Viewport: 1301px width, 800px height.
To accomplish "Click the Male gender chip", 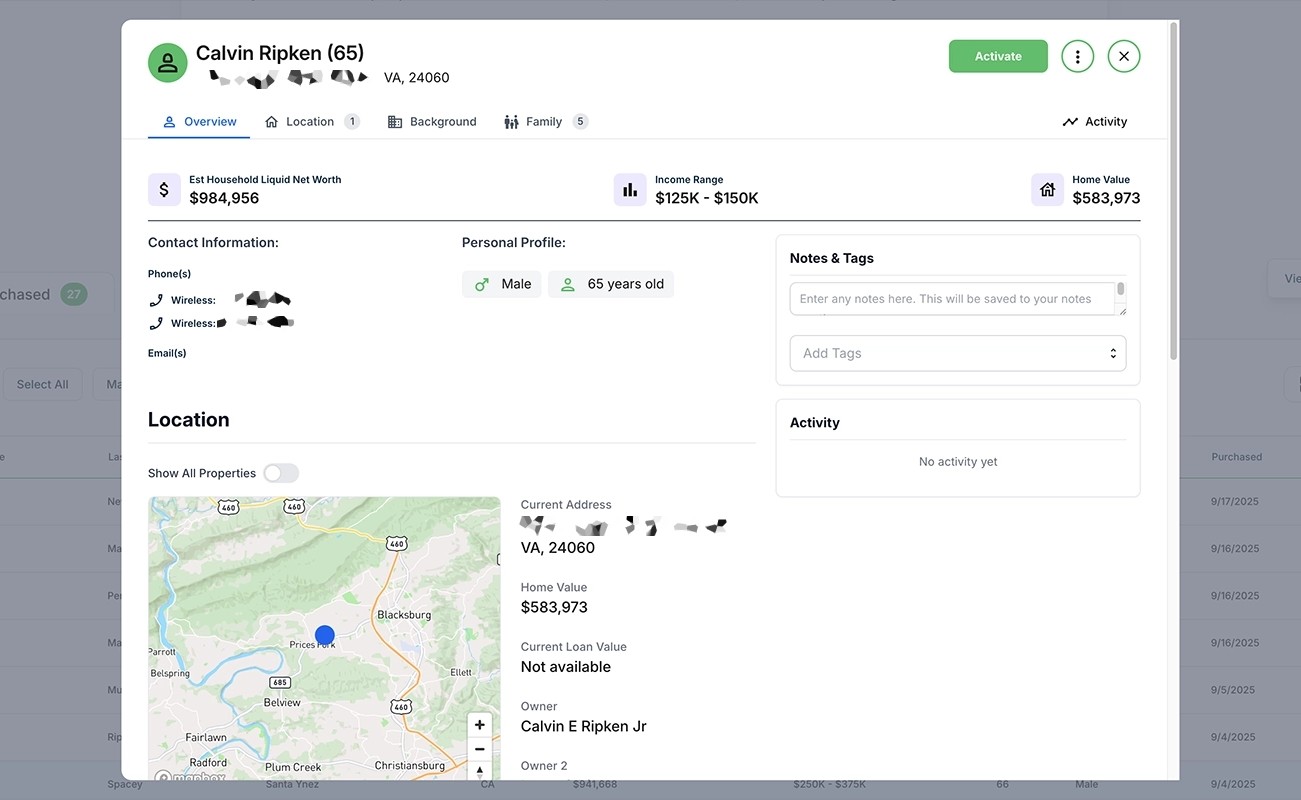I will [502, 284].
